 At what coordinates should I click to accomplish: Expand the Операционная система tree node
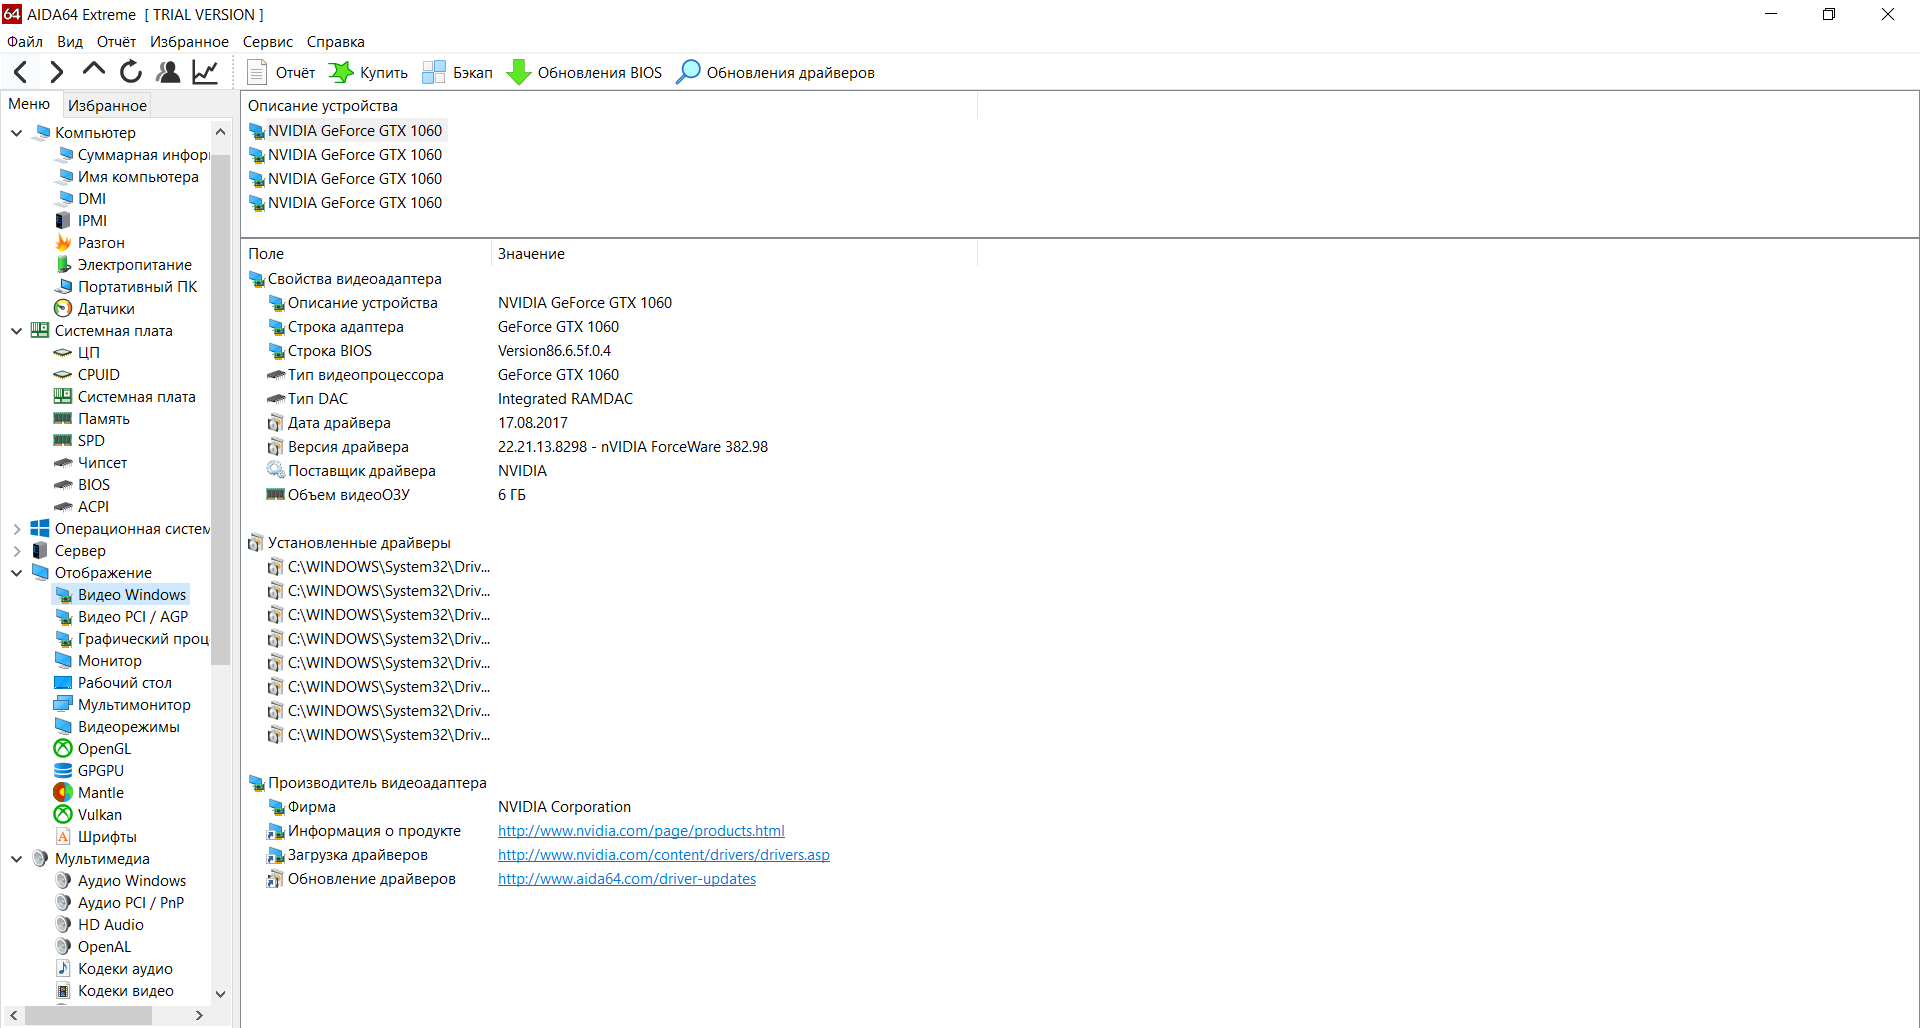point(17,529)
